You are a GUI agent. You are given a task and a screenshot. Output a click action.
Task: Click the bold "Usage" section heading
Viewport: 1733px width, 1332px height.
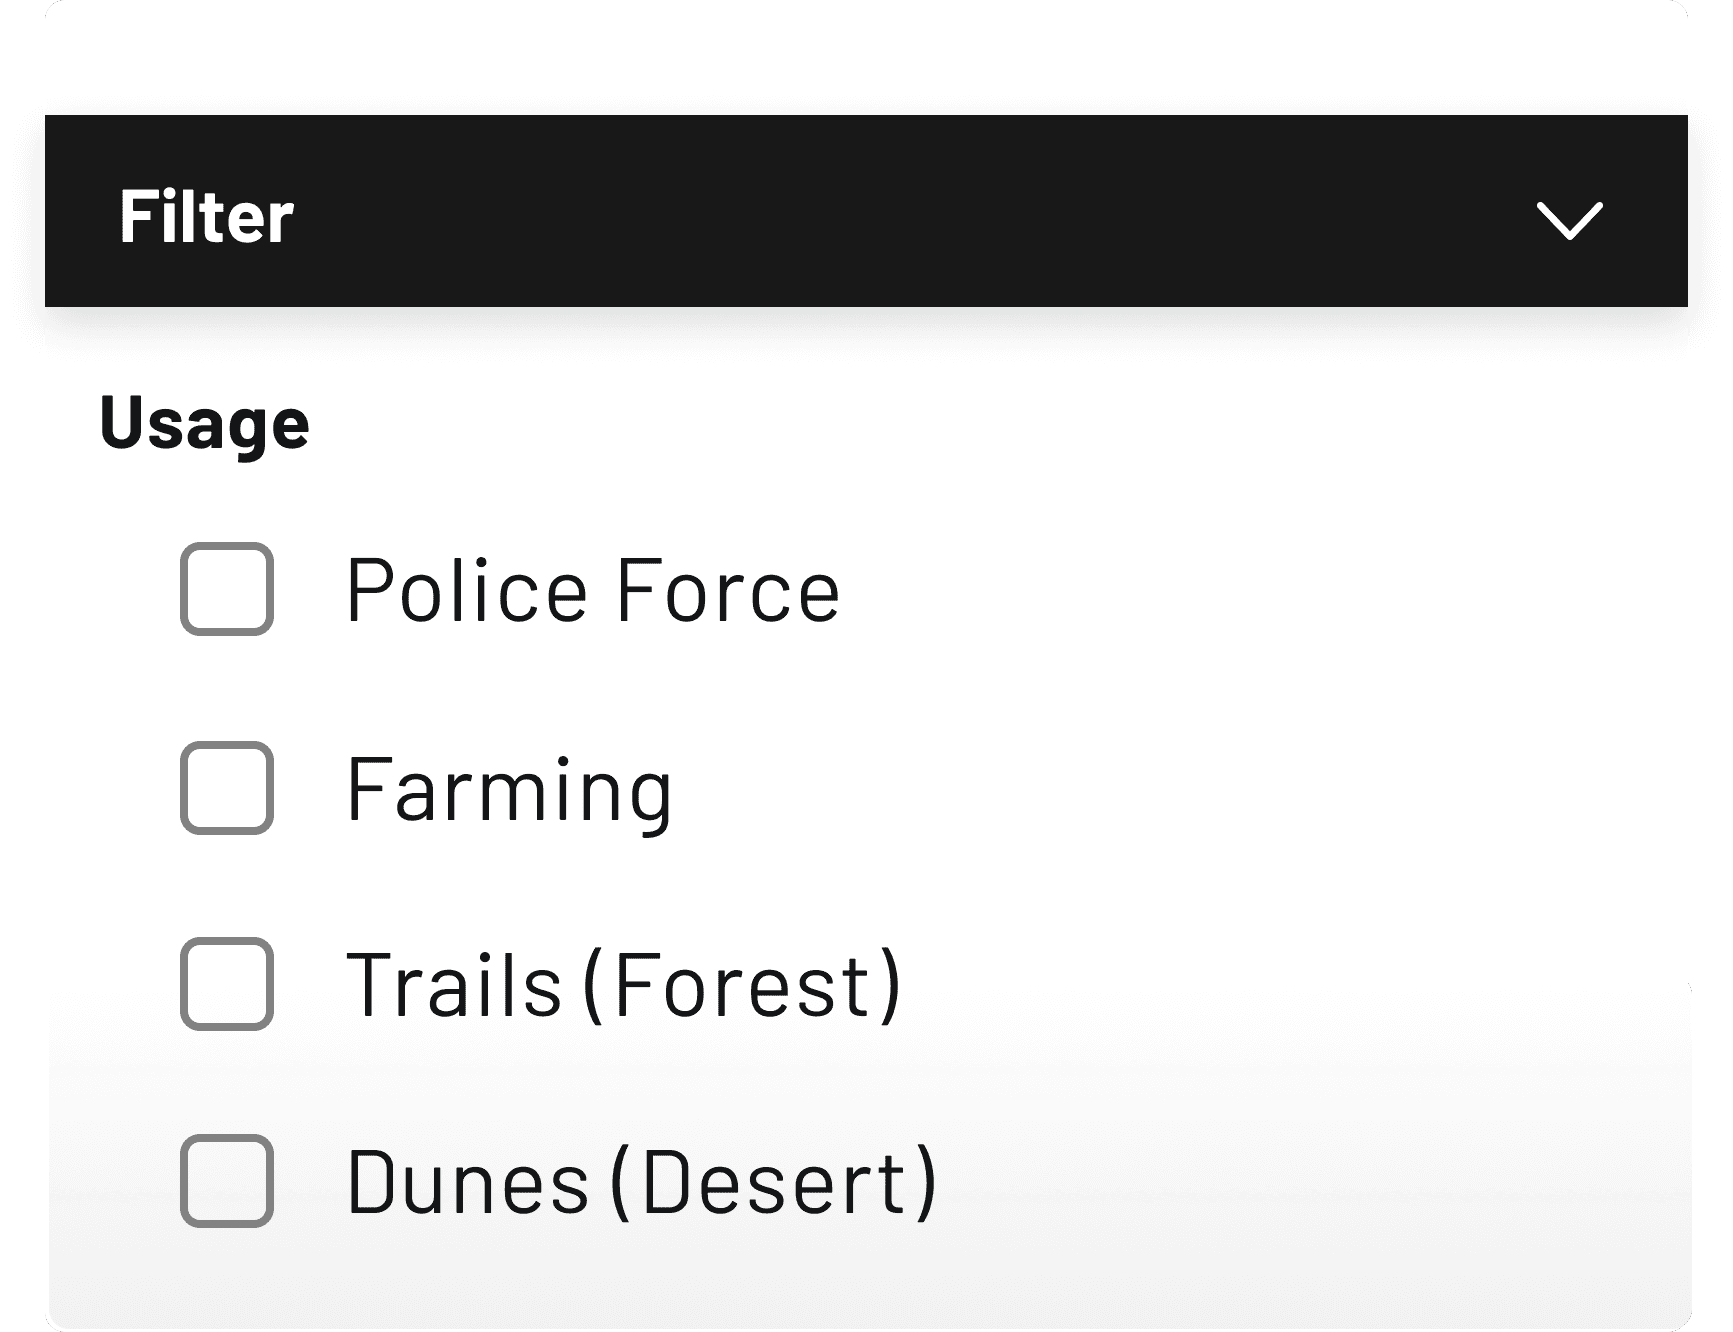pos(205,424)
